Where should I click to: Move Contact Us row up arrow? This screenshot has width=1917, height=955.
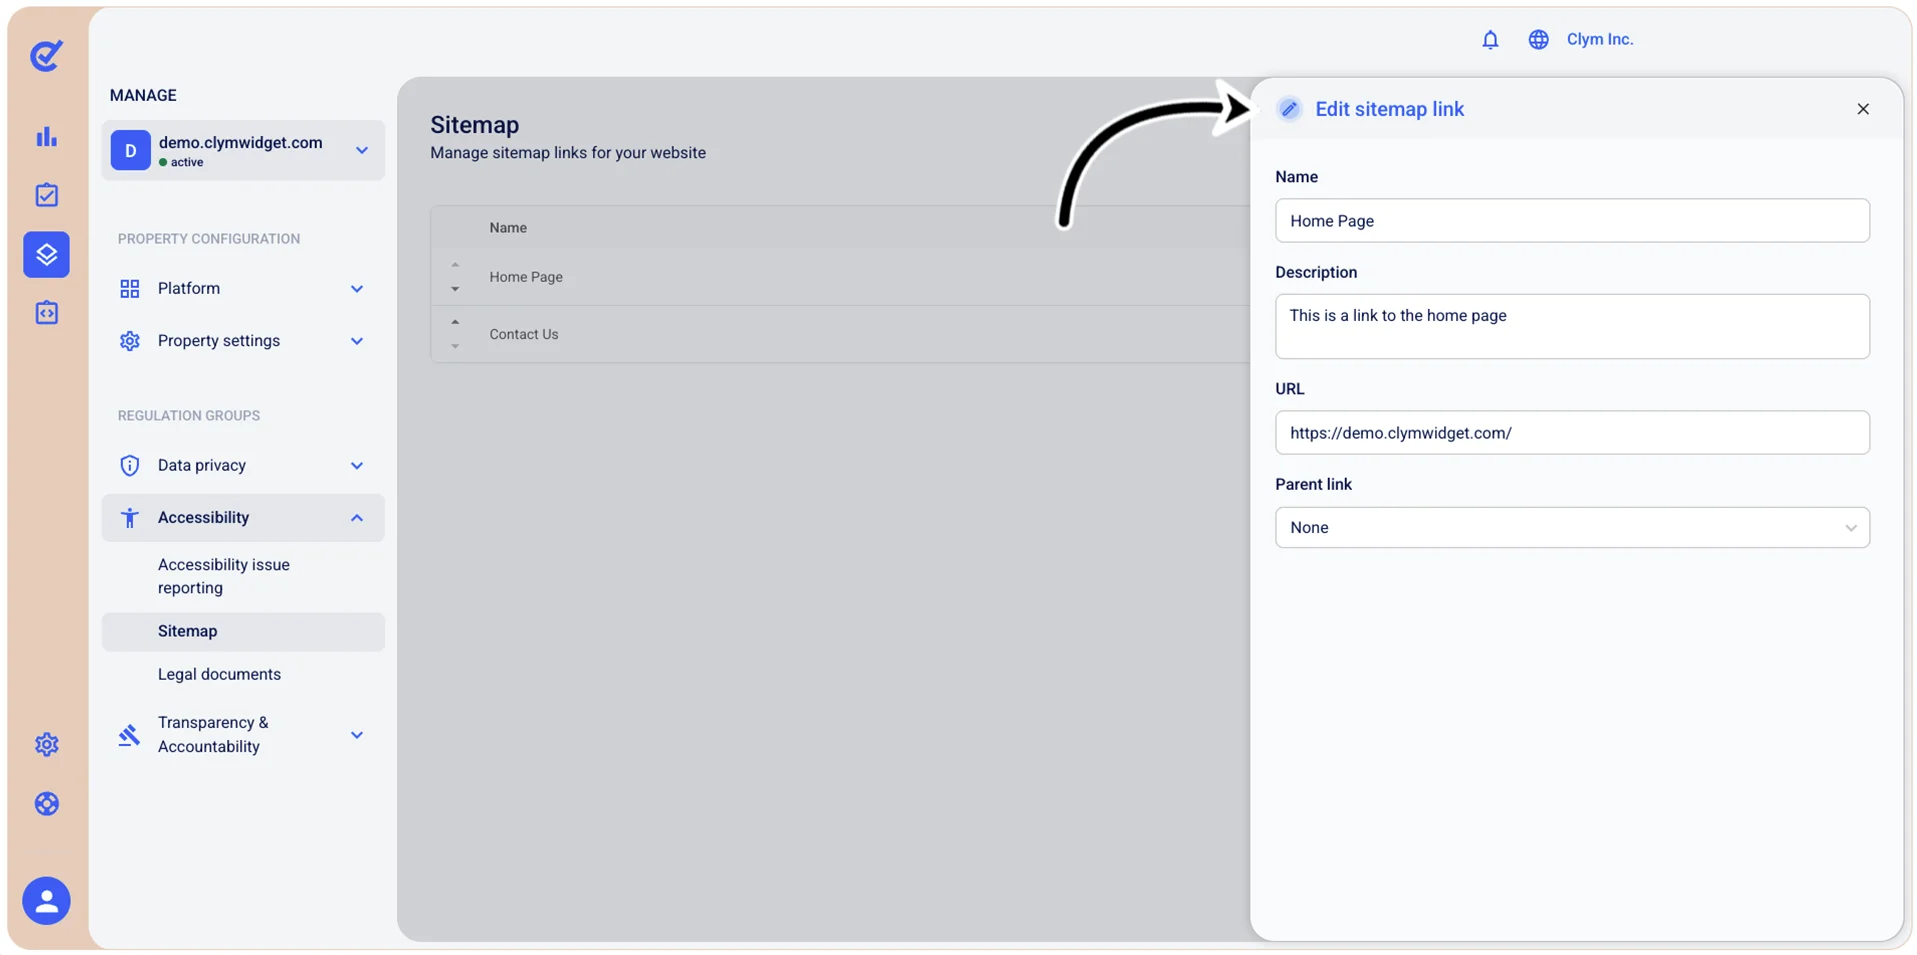coord(455,322)
